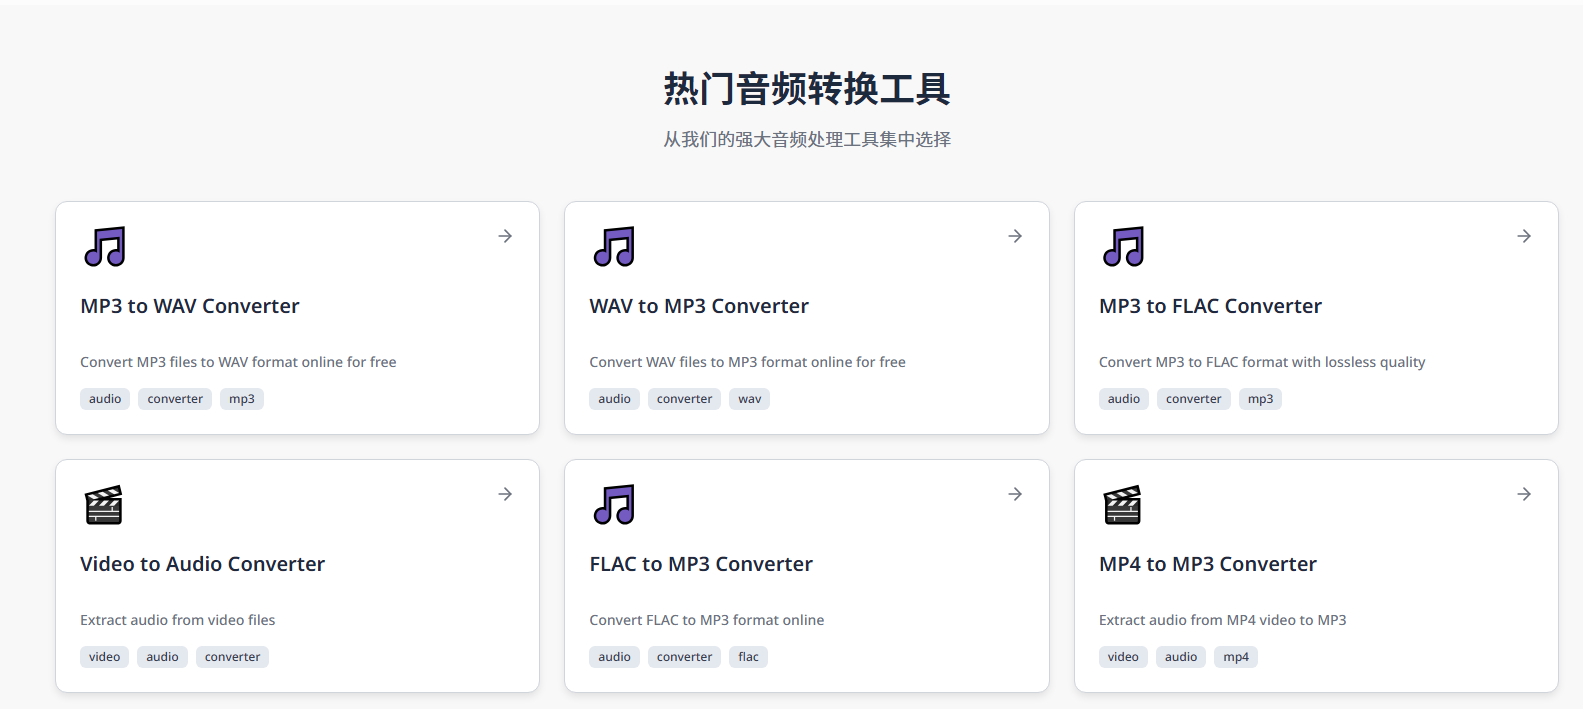
Task: Click the music note icon on FLAC to MP3 card
Action: pyautogui.click(x=614, y=504)
